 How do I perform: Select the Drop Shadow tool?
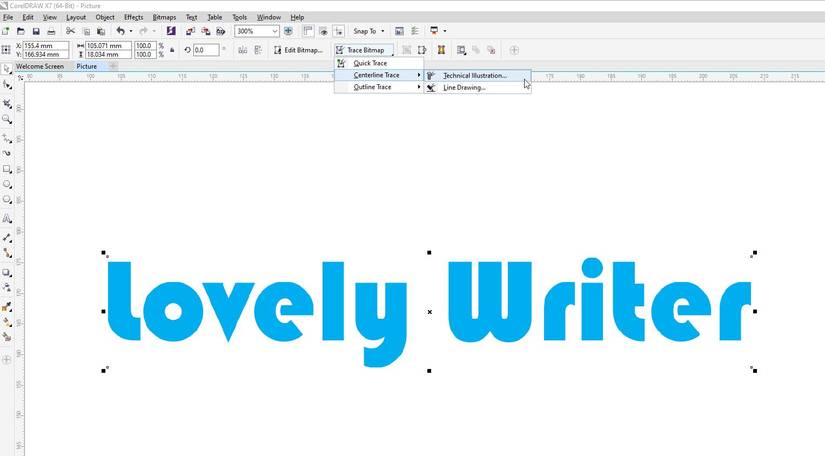point(7,272)
